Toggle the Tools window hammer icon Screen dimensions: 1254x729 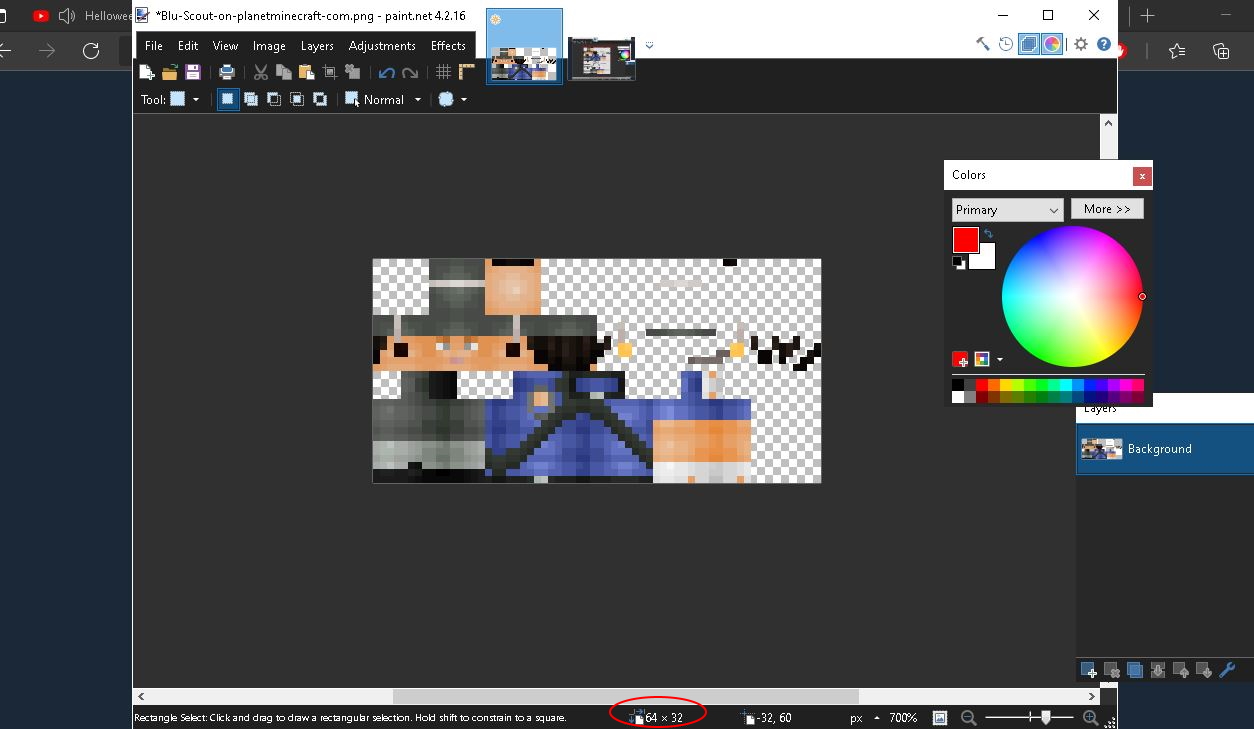click(982, 44)
